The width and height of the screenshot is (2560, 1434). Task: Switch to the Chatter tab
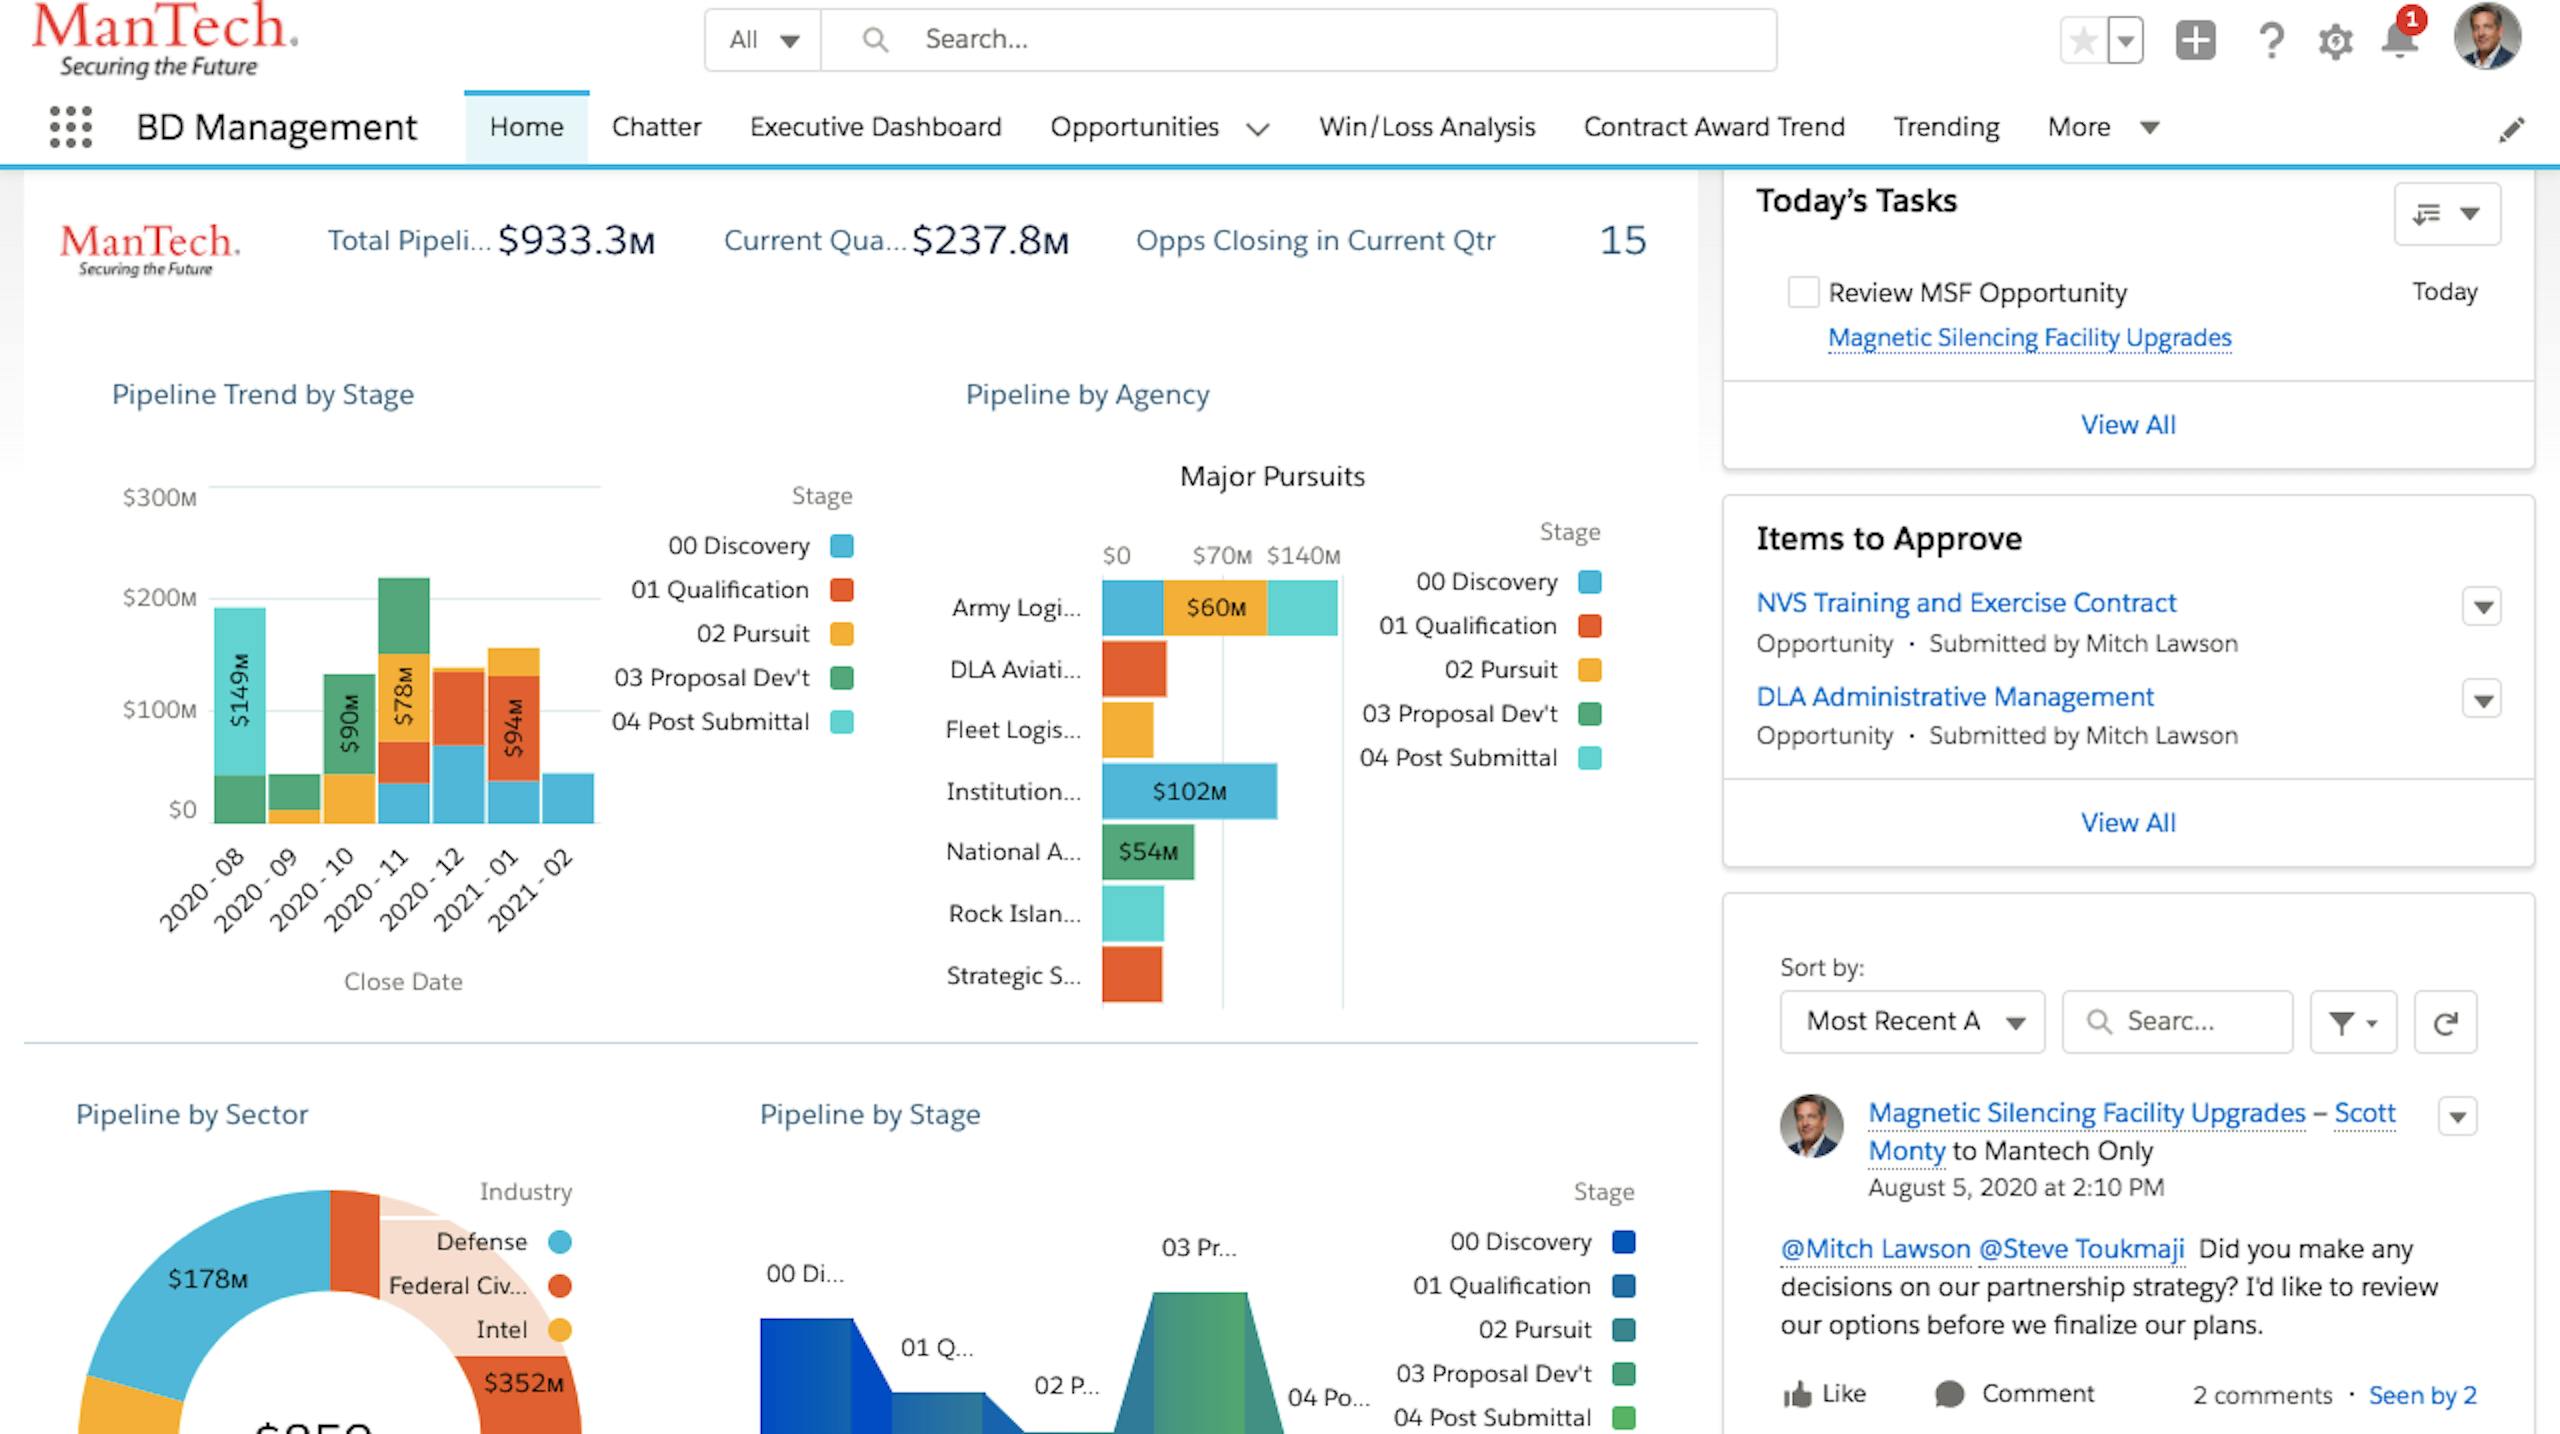point(656,127)
